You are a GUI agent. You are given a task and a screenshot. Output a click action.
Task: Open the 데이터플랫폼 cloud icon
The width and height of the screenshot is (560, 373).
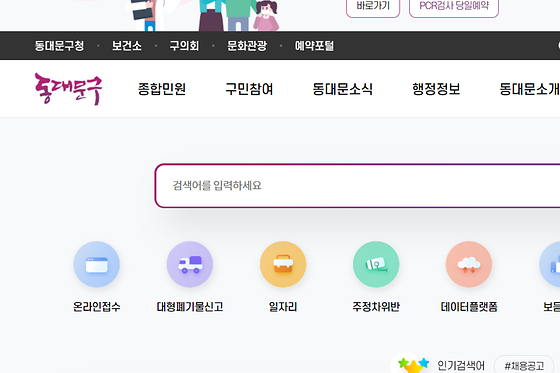[469, 264]
